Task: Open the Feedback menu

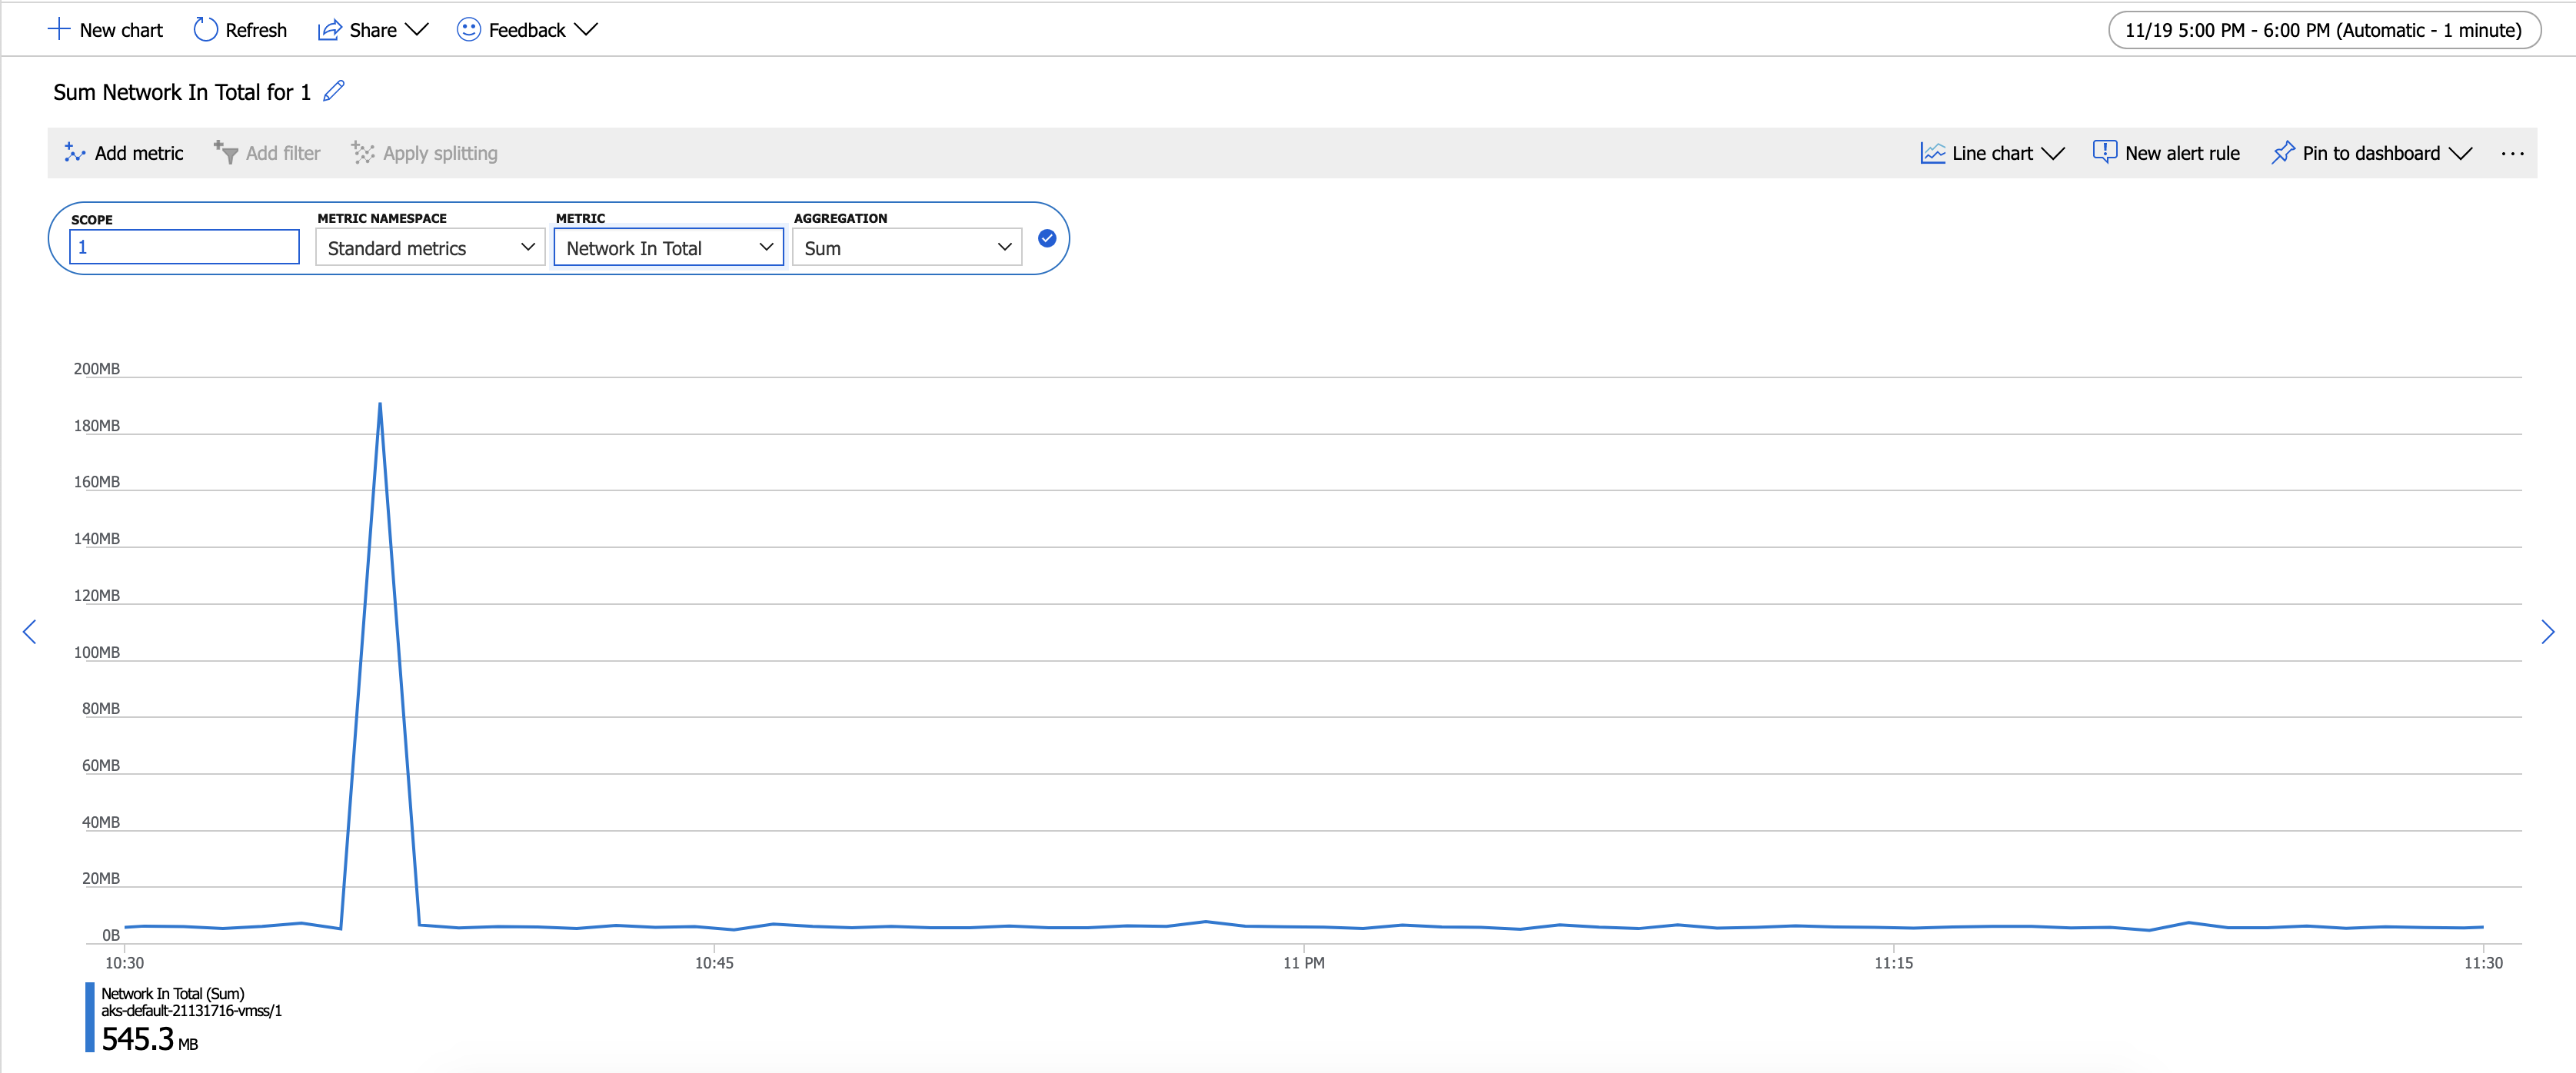Action: coord(527,30)
